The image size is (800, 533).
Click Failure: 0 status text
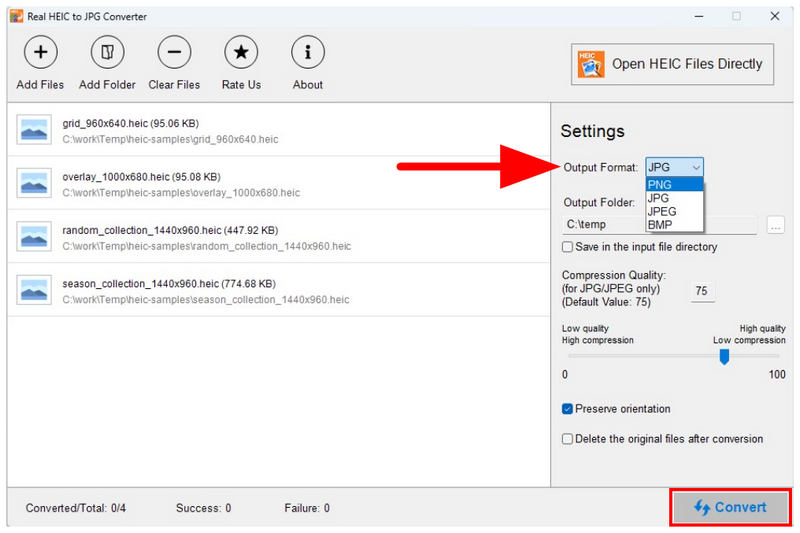click(x=307, y=508)
